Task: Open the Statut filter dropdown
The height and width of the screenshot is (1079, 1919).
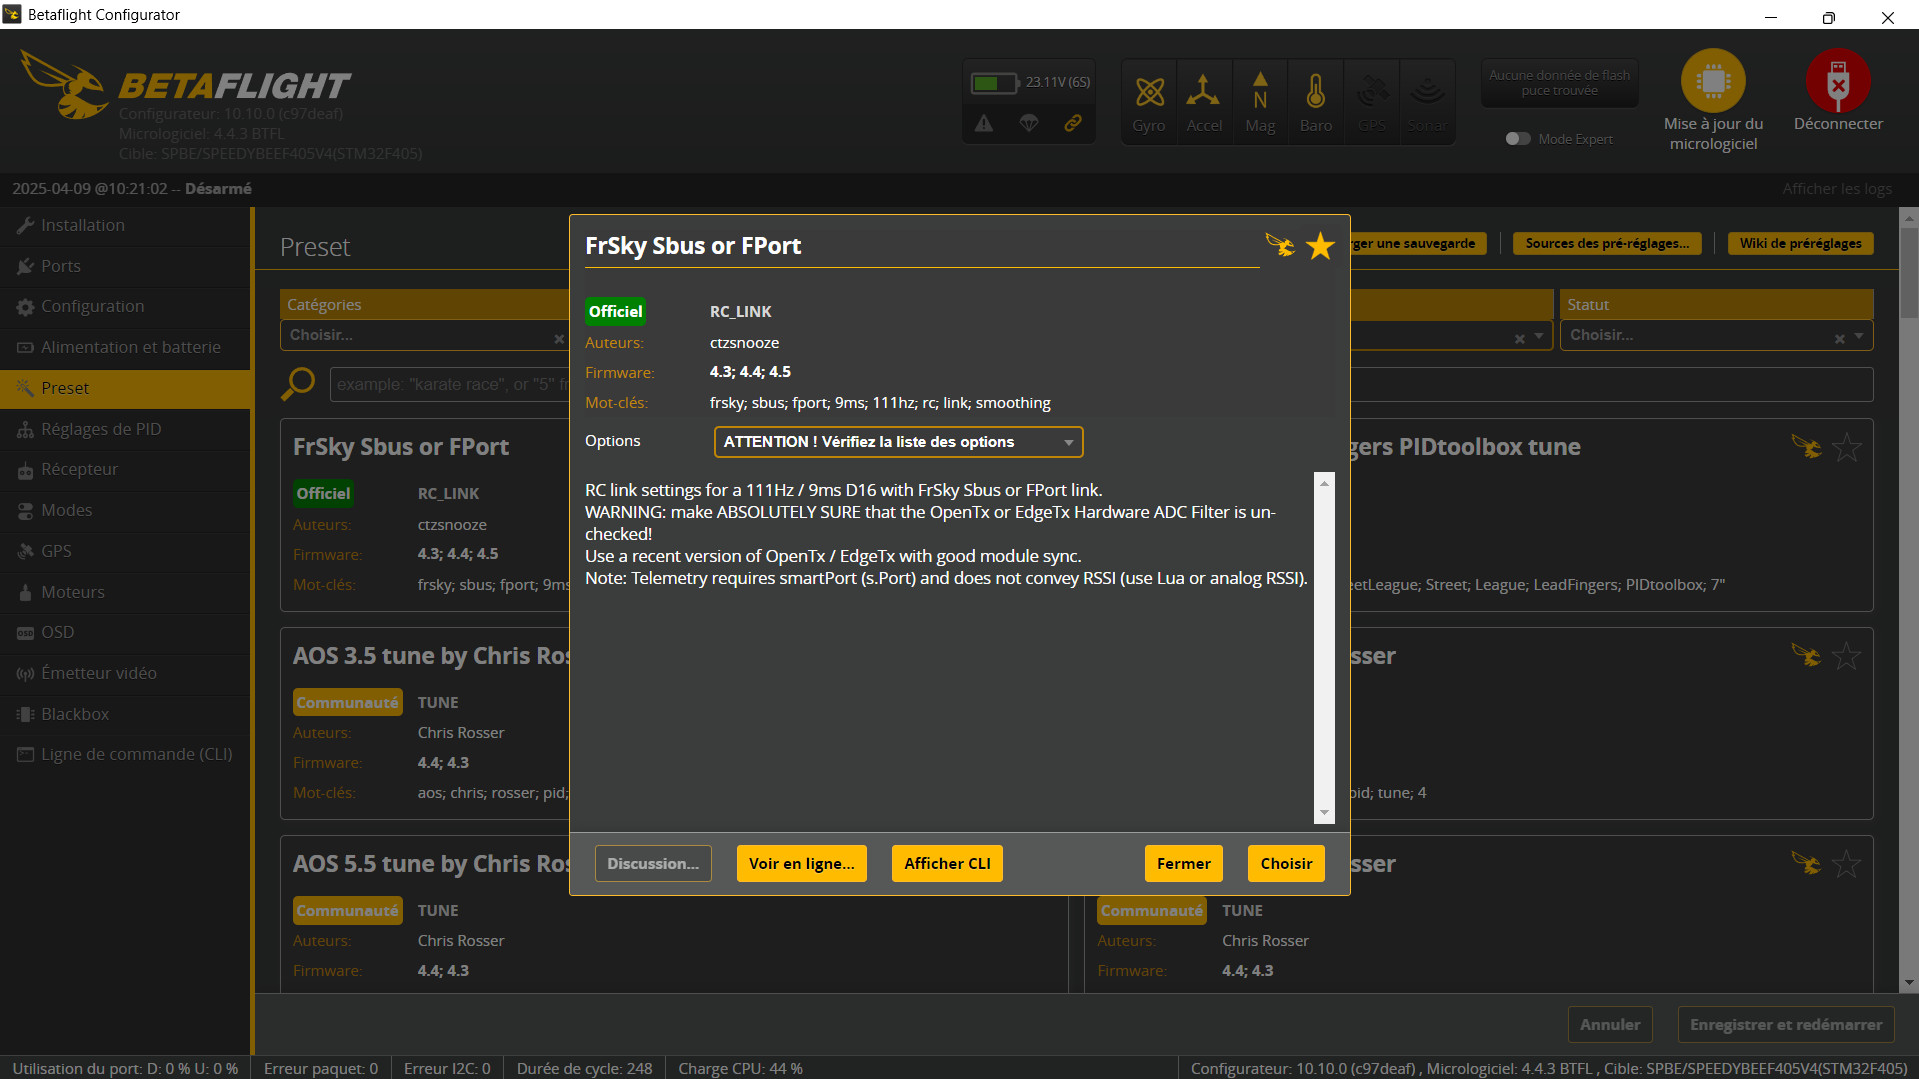Action: click(x=1715, y=336)
